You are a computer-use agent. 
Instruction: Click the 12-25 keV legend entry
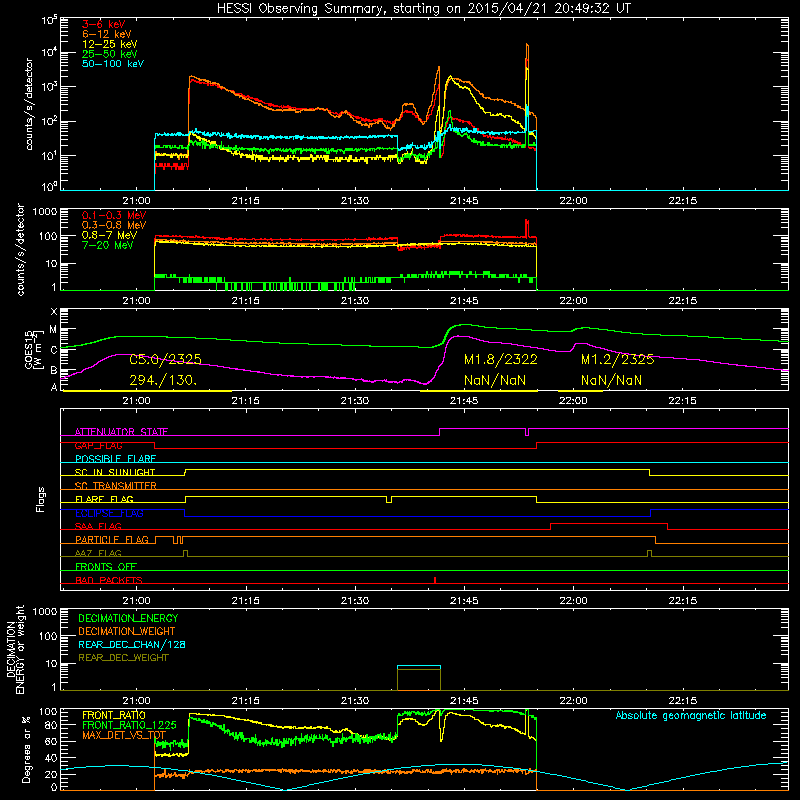pyautogui.click(x=109, y=44)
